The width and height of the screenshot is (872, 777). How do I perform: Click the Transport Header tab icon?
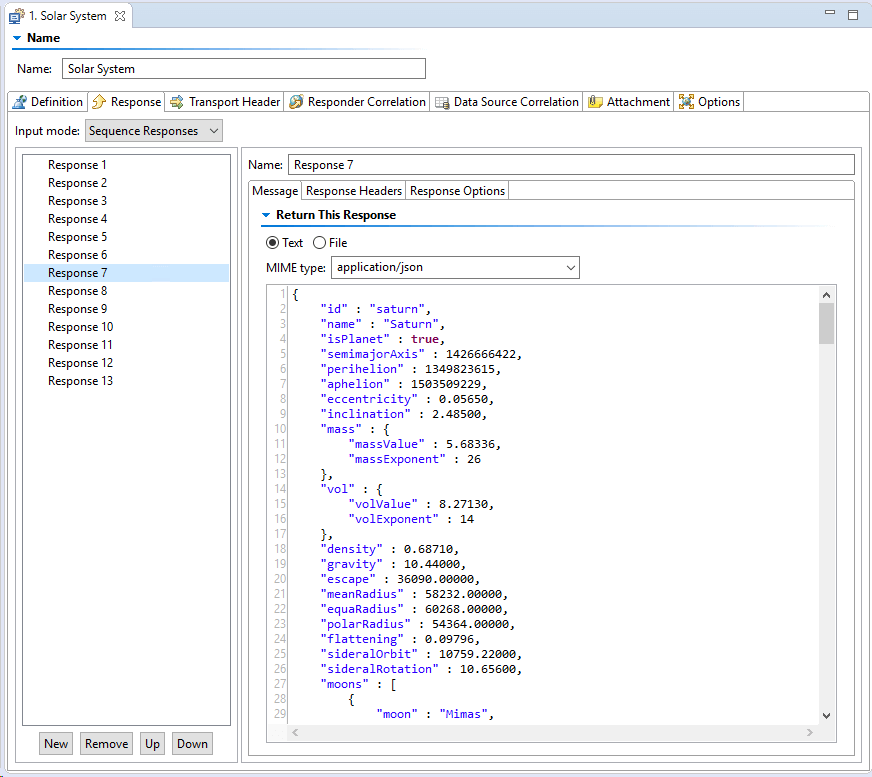pos(177,102)
